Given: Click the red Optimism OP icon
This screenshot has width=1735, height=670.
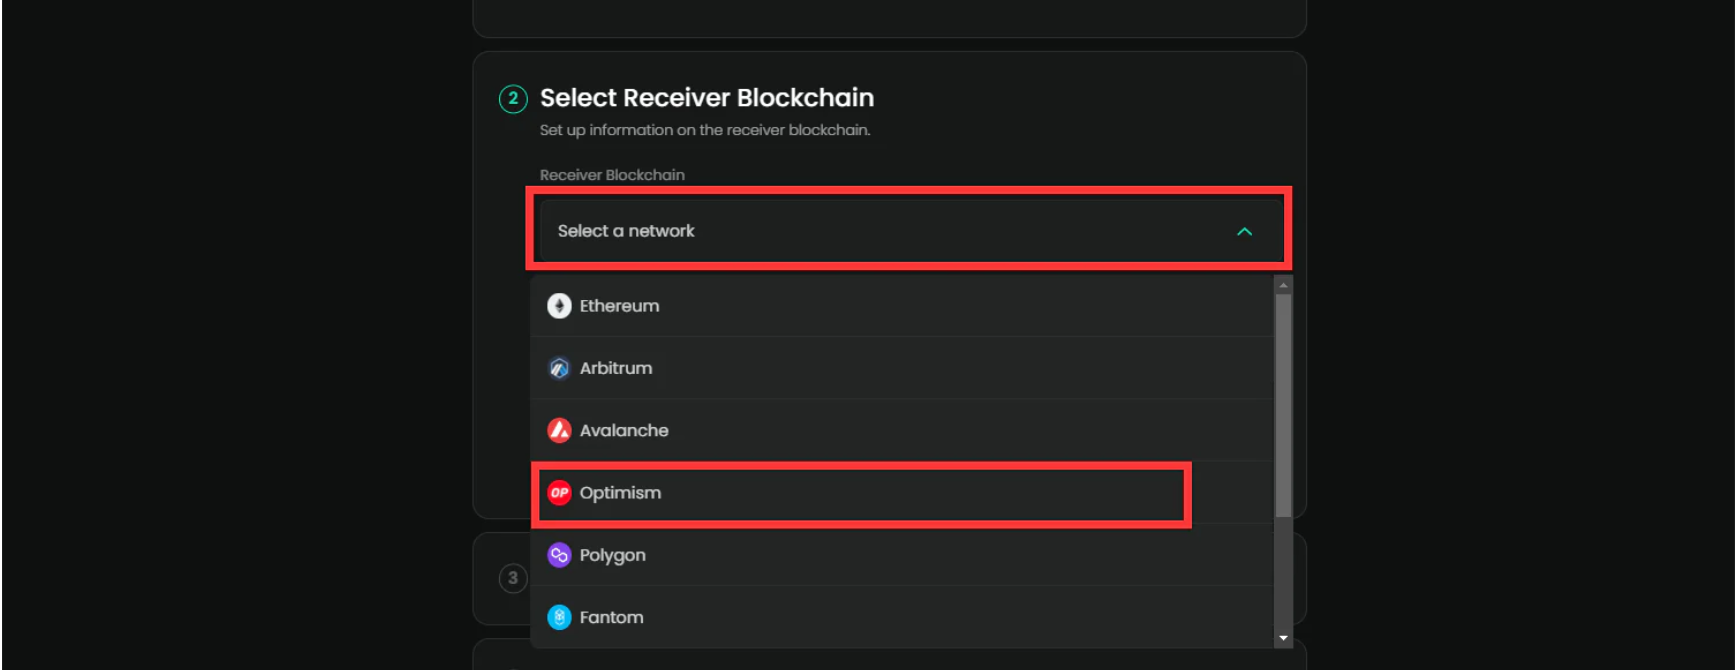Looking at the screenshot, I should 559,493.
